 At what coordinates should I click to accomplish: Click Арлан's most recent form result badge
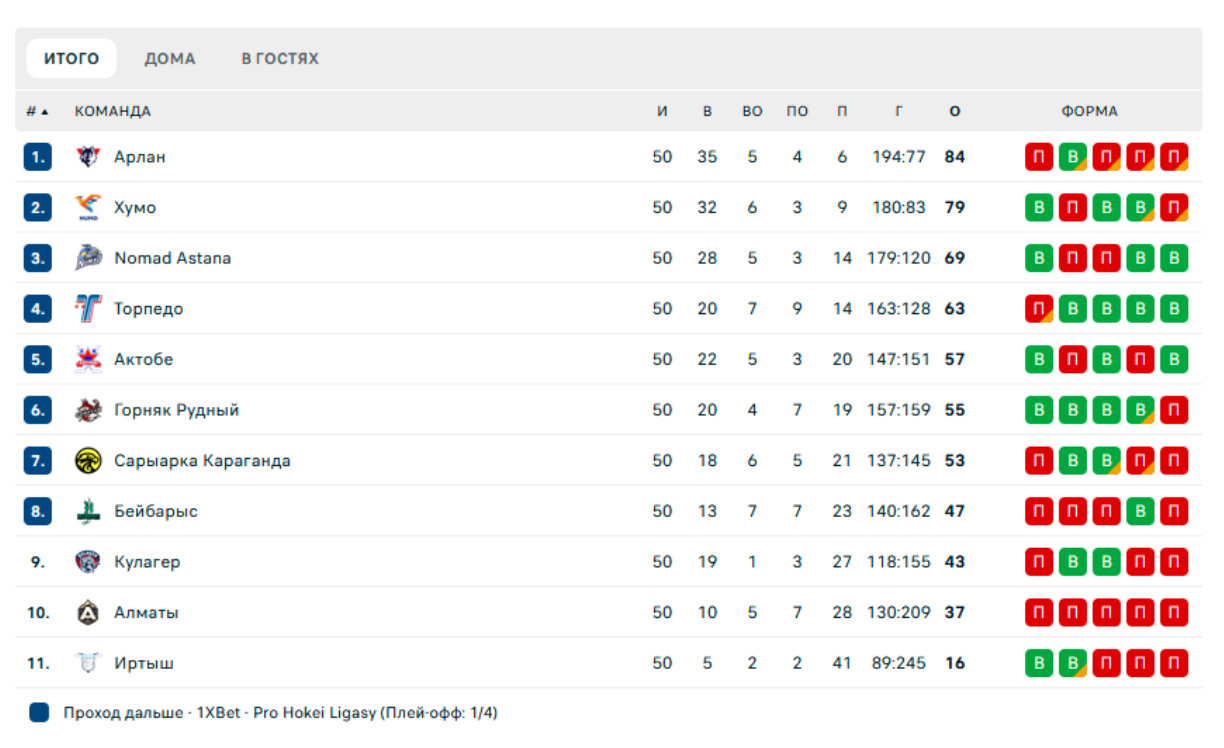pyautogui.click(x=1174, y=157)
